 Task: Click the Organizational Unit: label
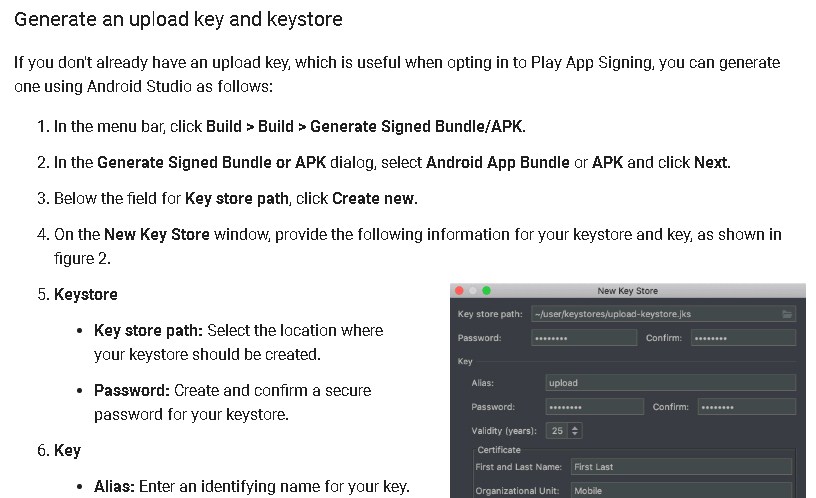click(x=517, y=491)
